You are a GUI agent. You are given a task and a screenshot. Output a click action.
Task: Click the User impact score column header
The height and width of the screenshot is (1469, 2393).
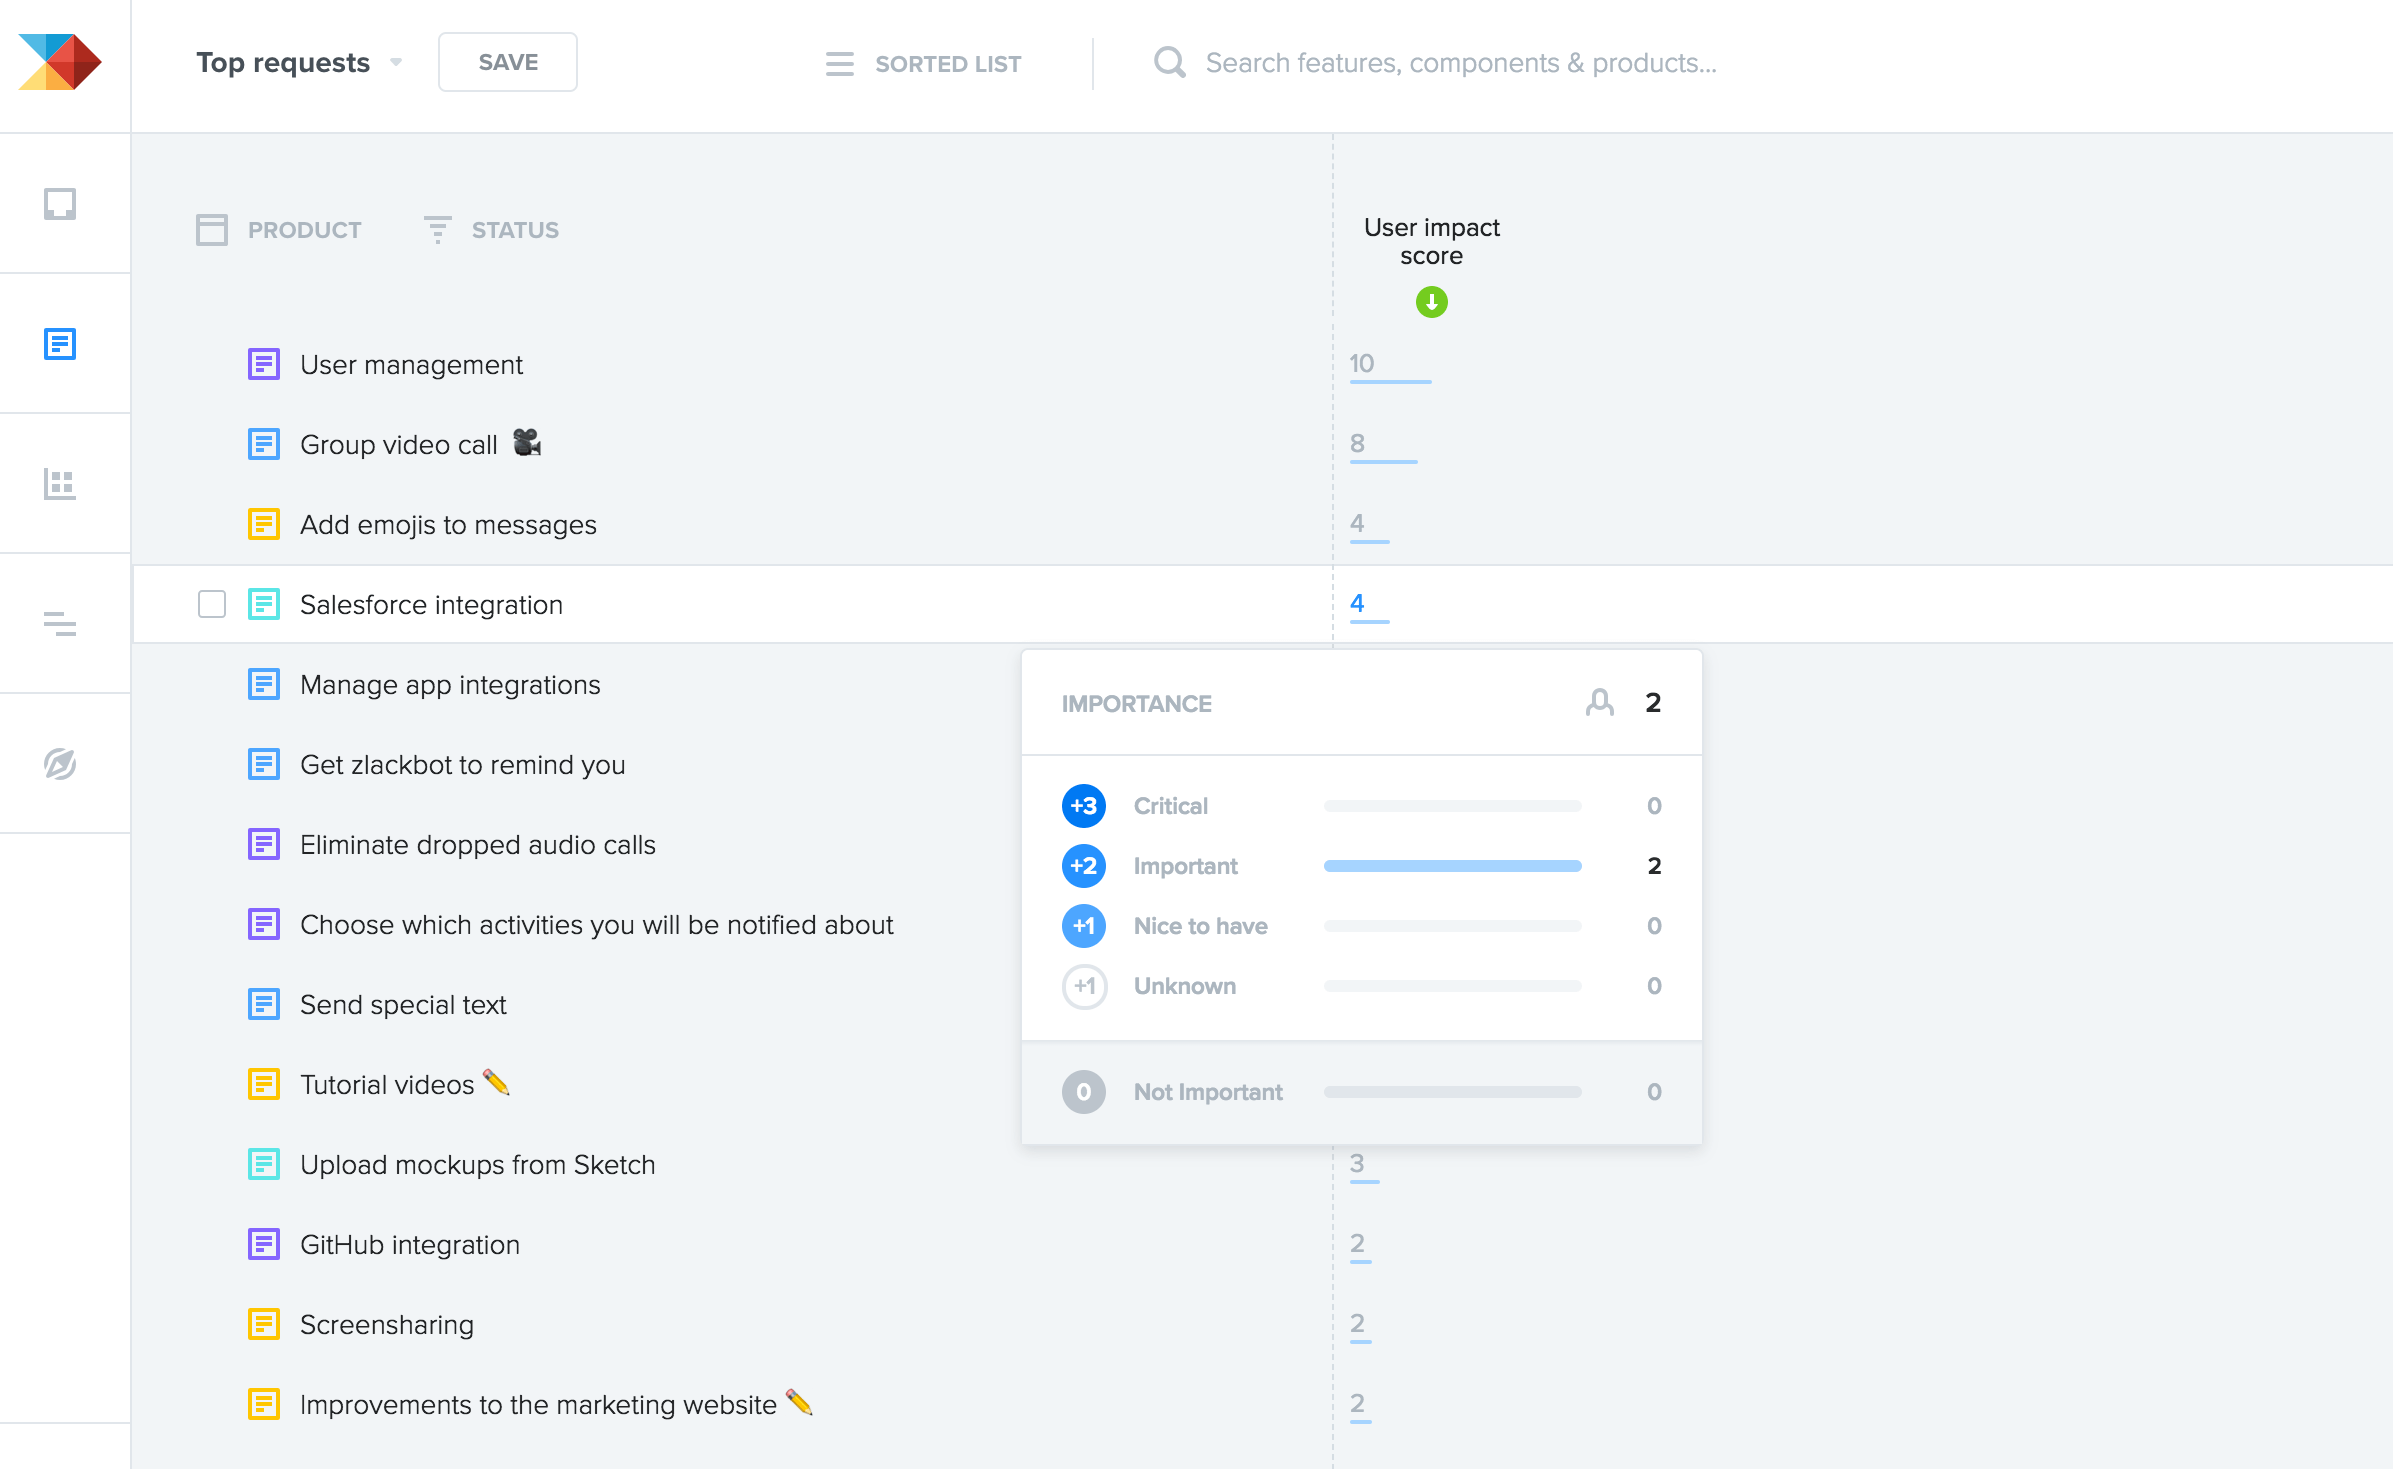(x=1431, y=242)
